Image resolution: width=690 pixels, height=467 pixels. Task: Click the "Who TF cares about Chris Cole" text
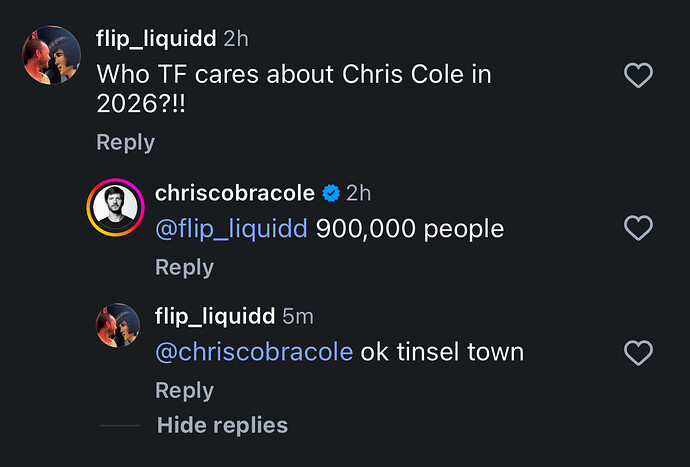[293, 90]
